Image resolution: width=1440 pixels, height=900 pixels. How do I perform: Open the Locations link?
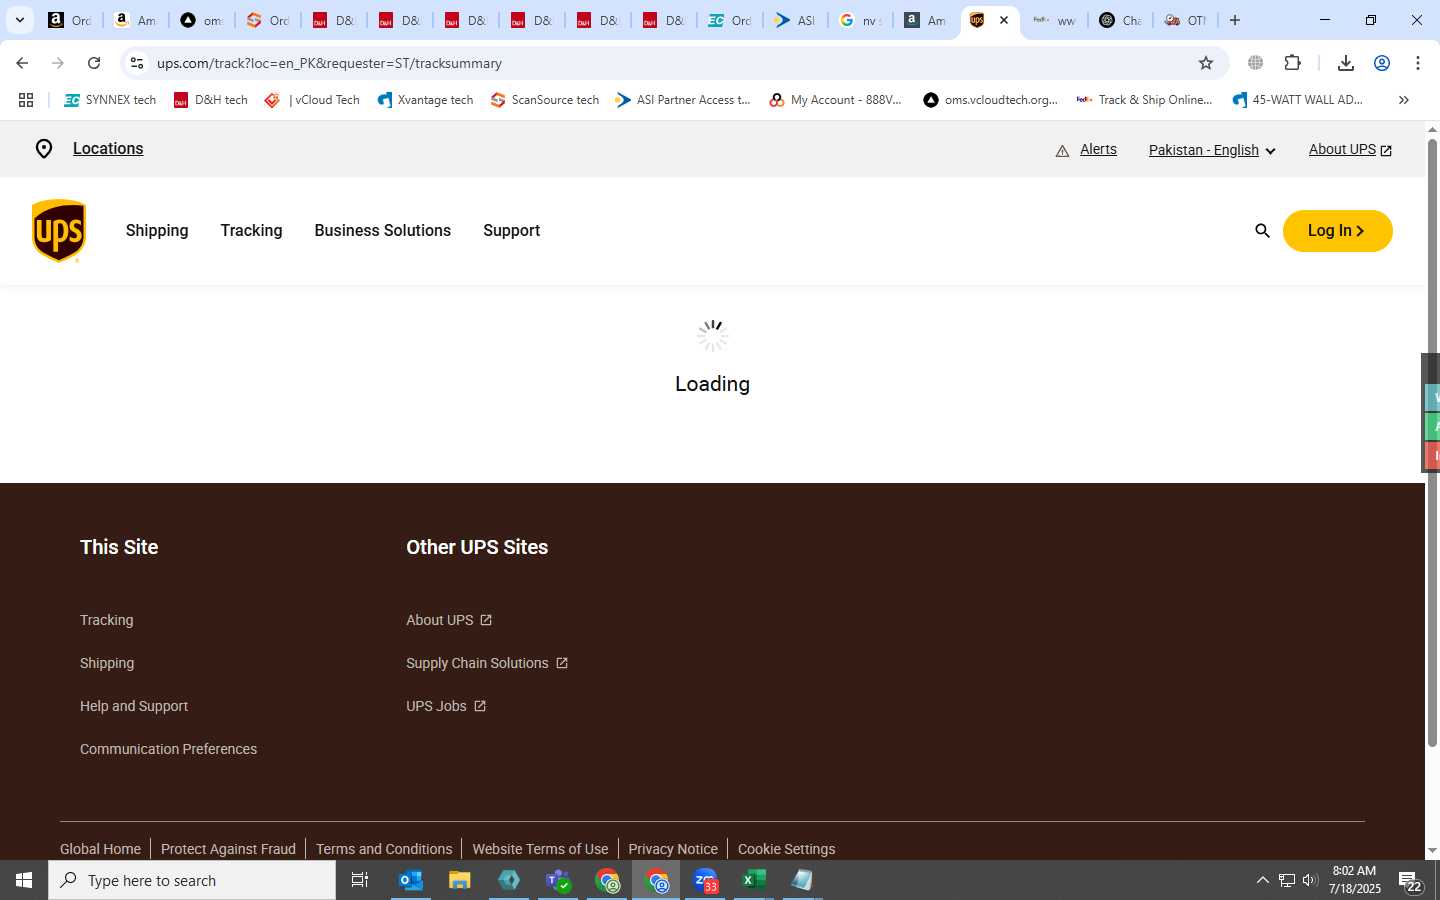[108, 149]
